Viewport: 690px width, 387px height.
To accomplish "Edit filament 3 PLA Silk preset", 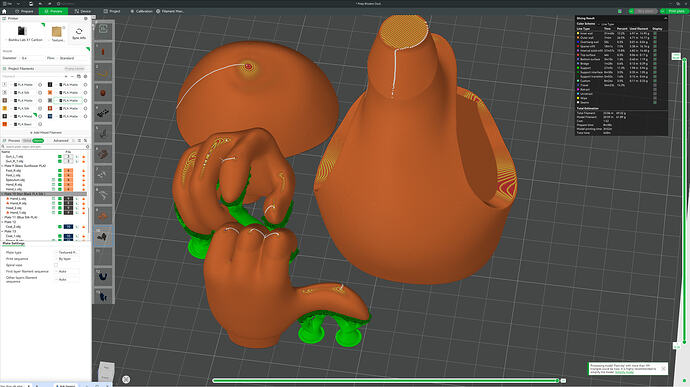I will pos(40,92).
